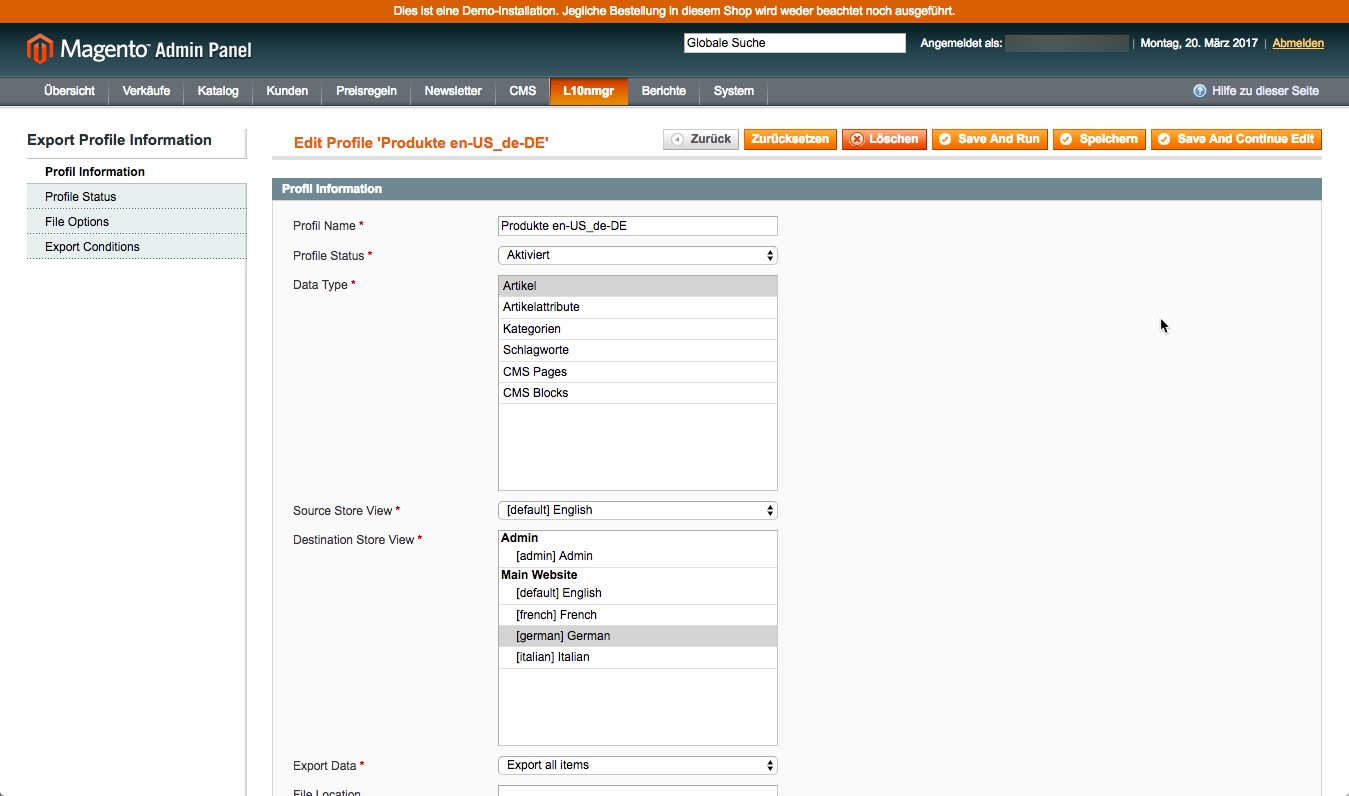Select the Export Conditions sidebar tab
Screen dimensions: 1349x796
[136, 247]
